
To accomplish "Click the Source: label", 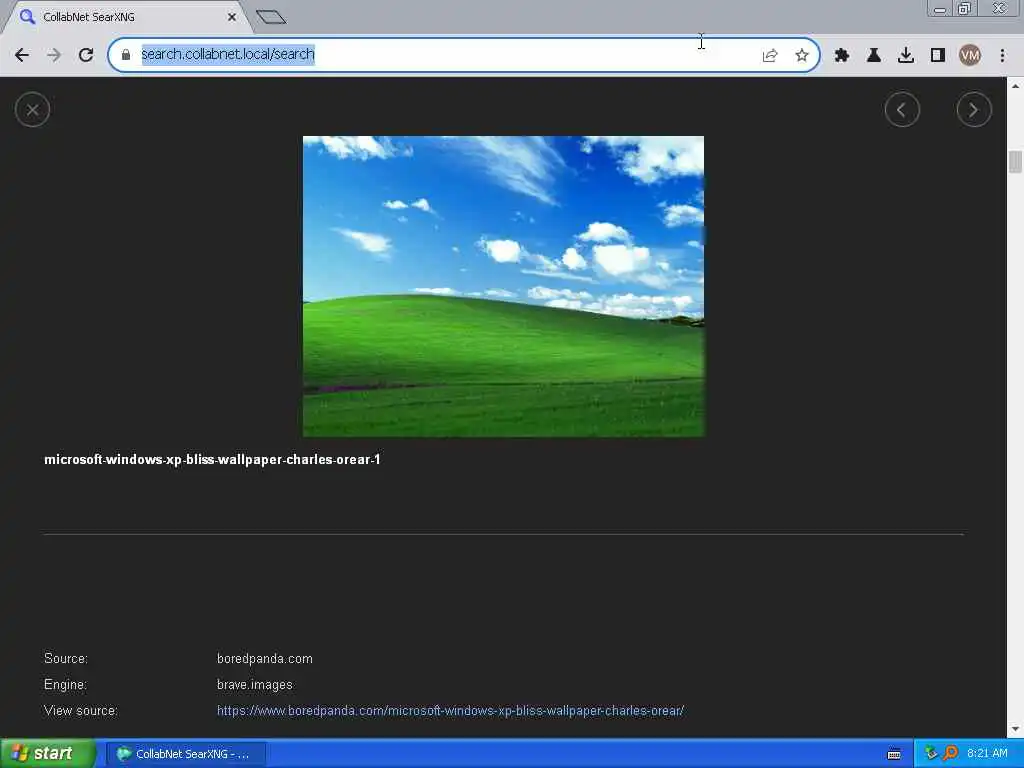I will point(65,658).
